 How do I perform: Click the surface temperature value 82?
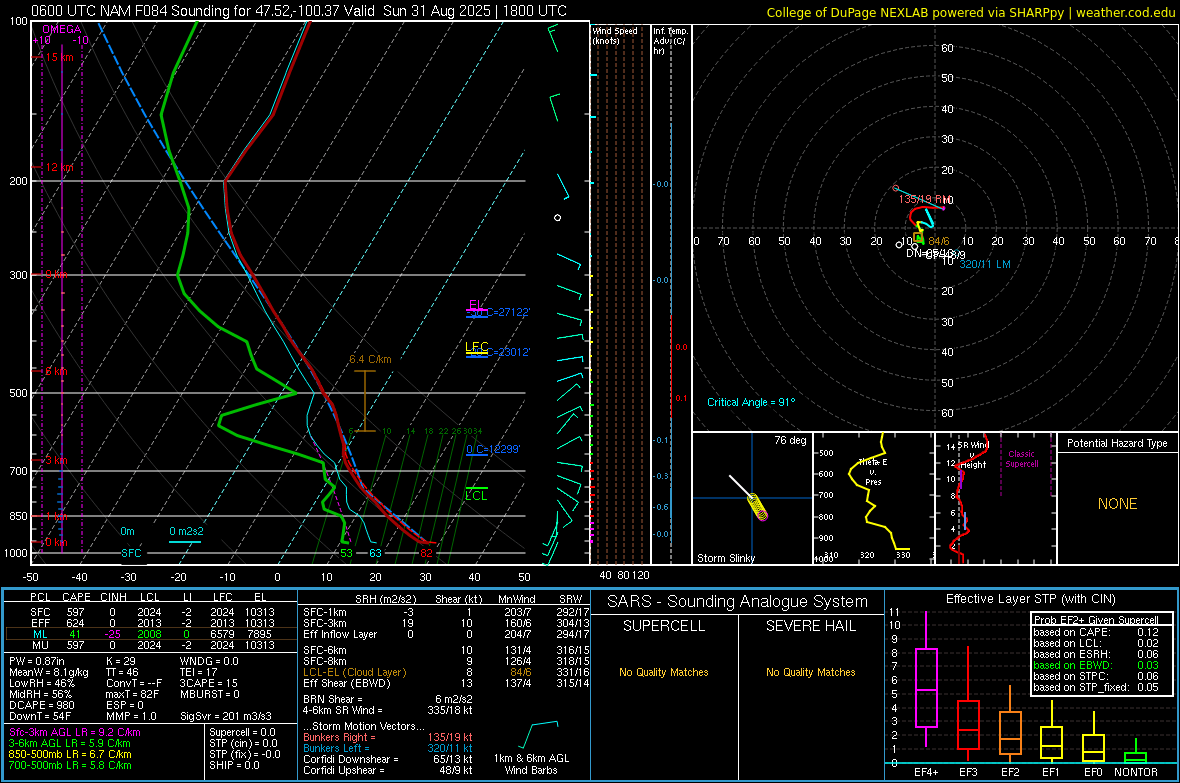pos(427,553)
